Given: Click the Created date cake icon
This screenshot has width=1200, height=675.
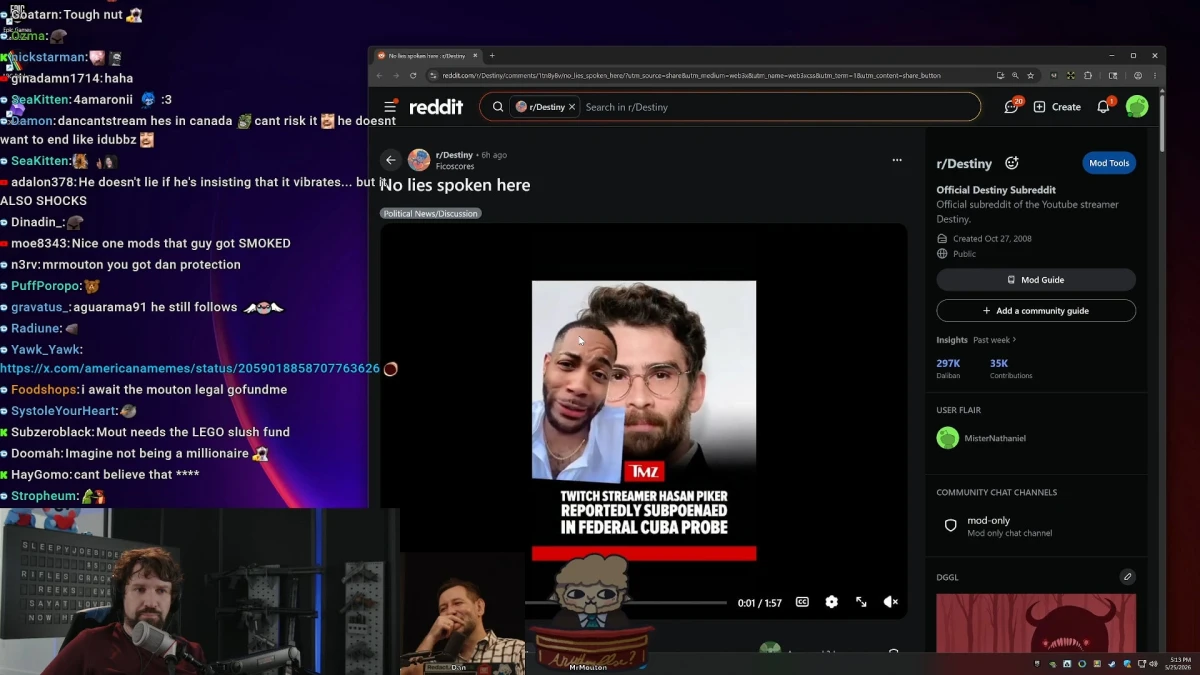Looking at the screenshot, I should coord(942,239).
